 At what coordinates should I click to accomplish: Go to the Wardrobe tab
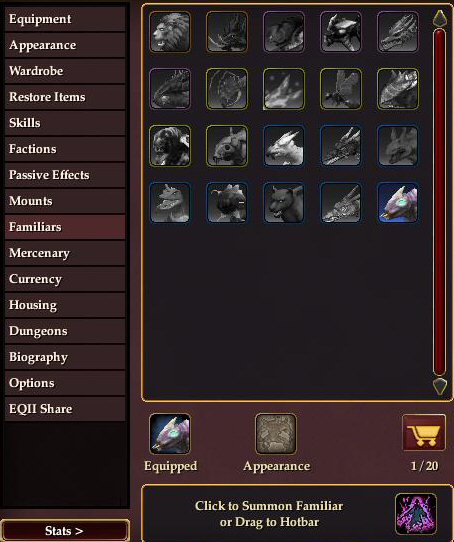(65, 71)
